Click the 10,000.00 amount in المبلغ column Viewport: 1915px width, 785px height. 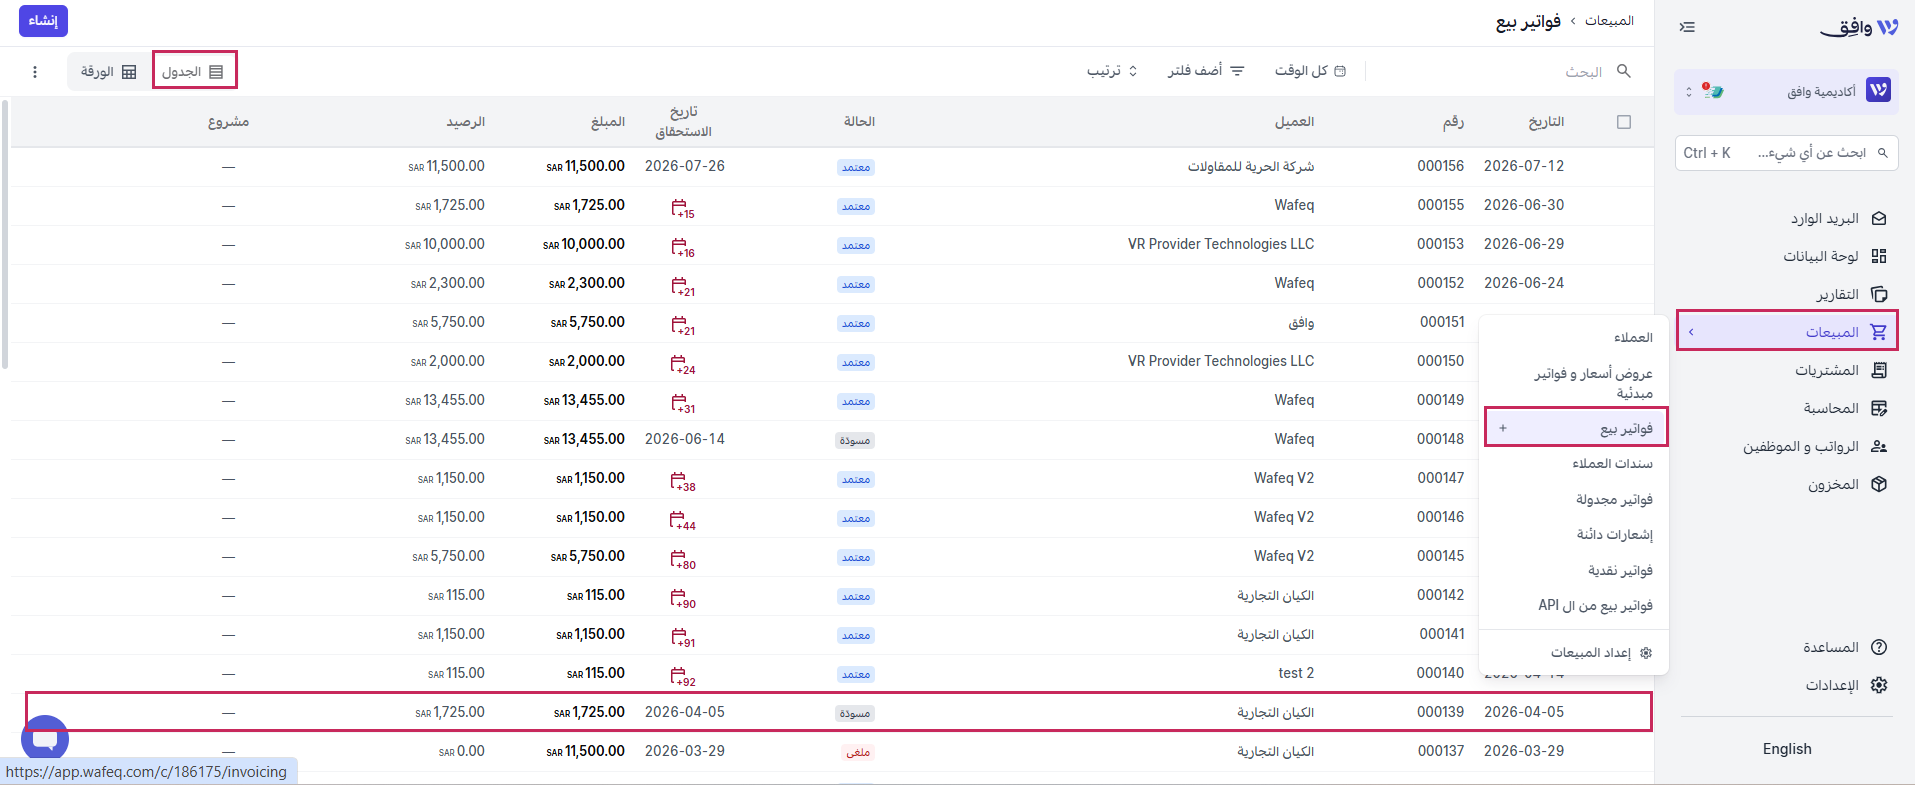pyautogui.click(x=584, y=244)
